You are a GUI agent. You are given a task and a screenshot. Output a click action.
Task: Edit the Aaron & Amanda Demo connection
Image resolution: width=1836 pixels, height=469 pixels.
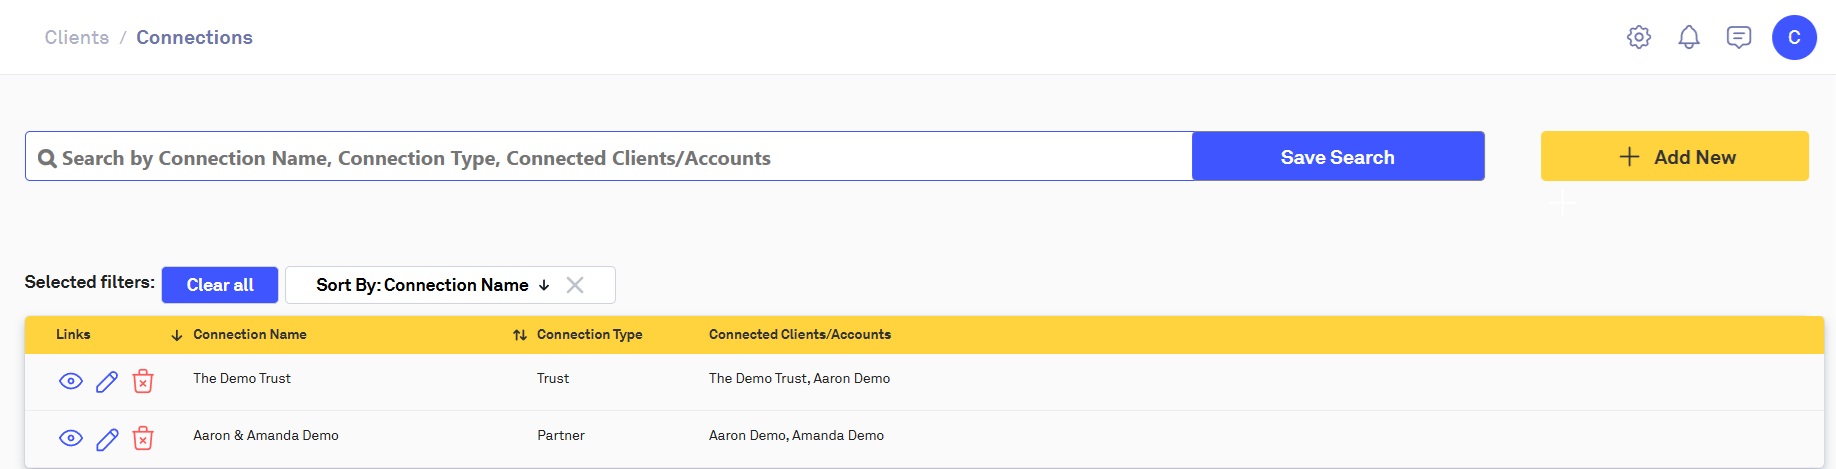(x=107, y=438)
